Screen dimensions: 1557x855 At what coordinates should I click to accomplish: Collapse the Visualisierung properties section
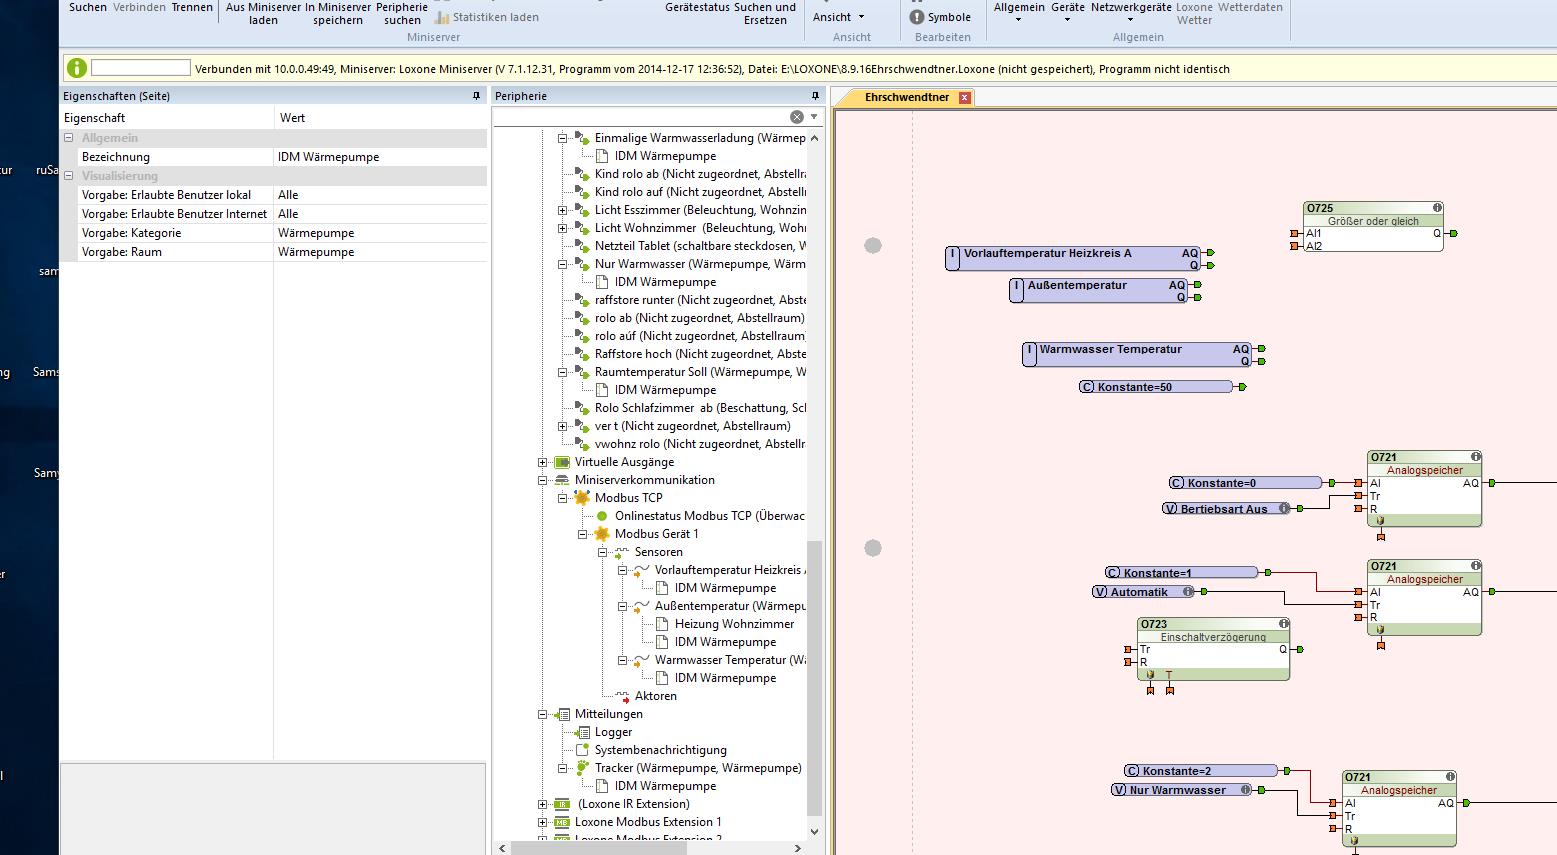point(69,176)
